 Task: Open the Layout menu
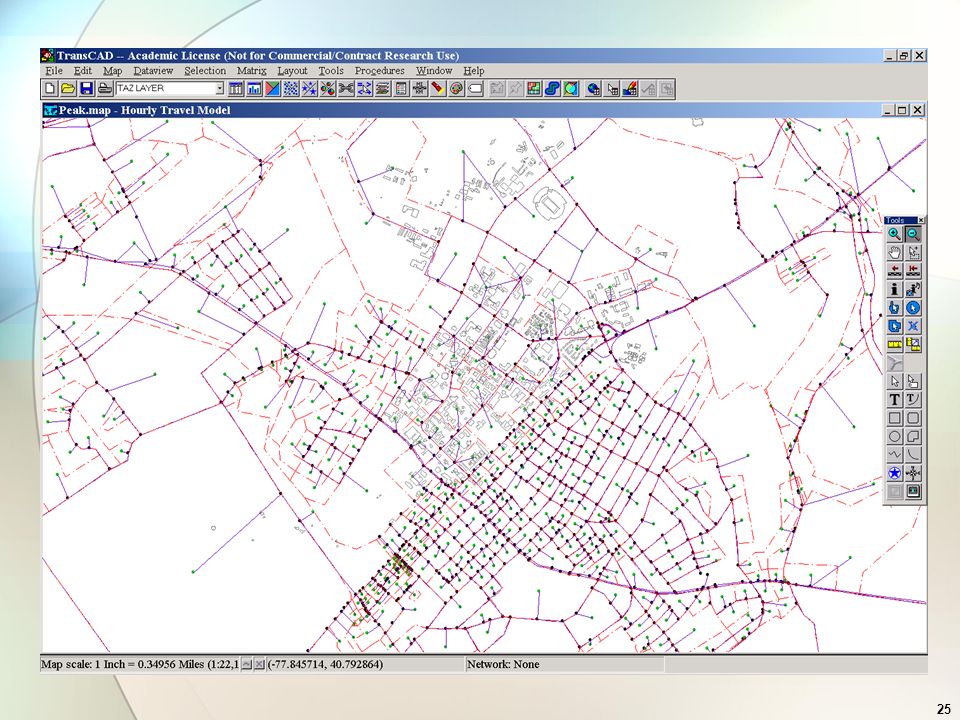(292, 71)
